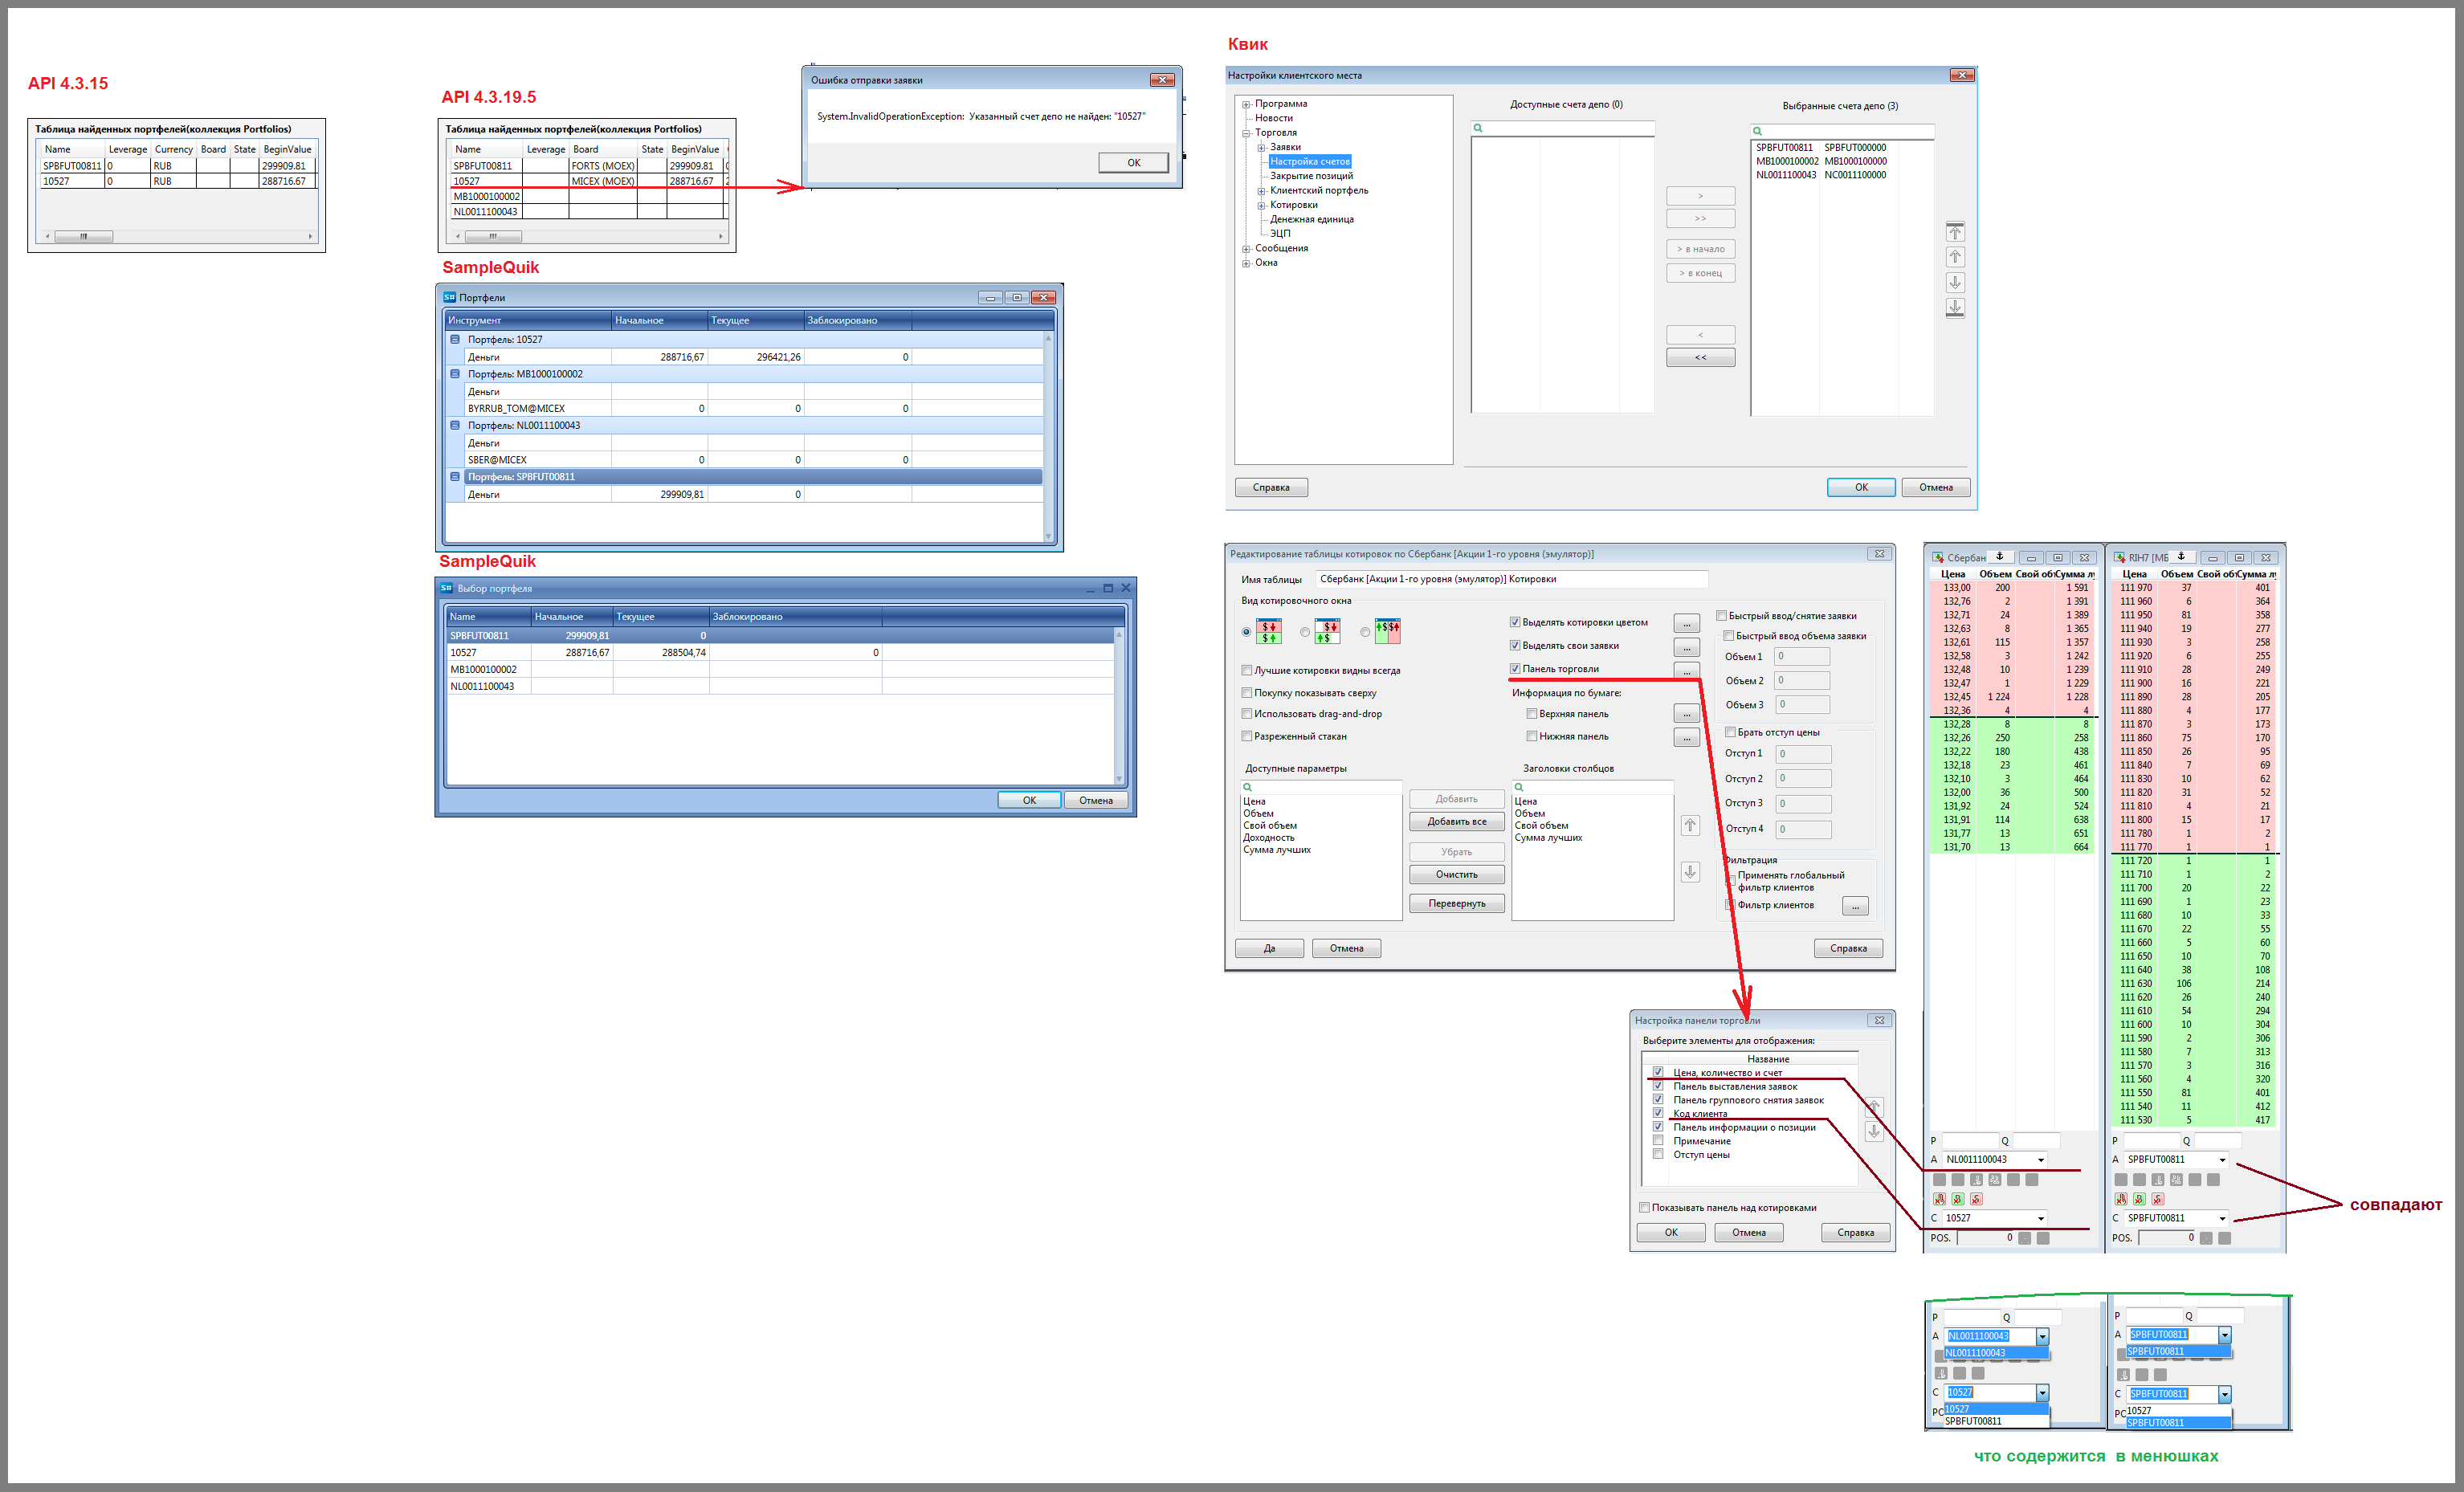This screenshot has width=2464, height=1492.
Task: Select the second quote window view radio button
Action: click(x=1305, y=632)
